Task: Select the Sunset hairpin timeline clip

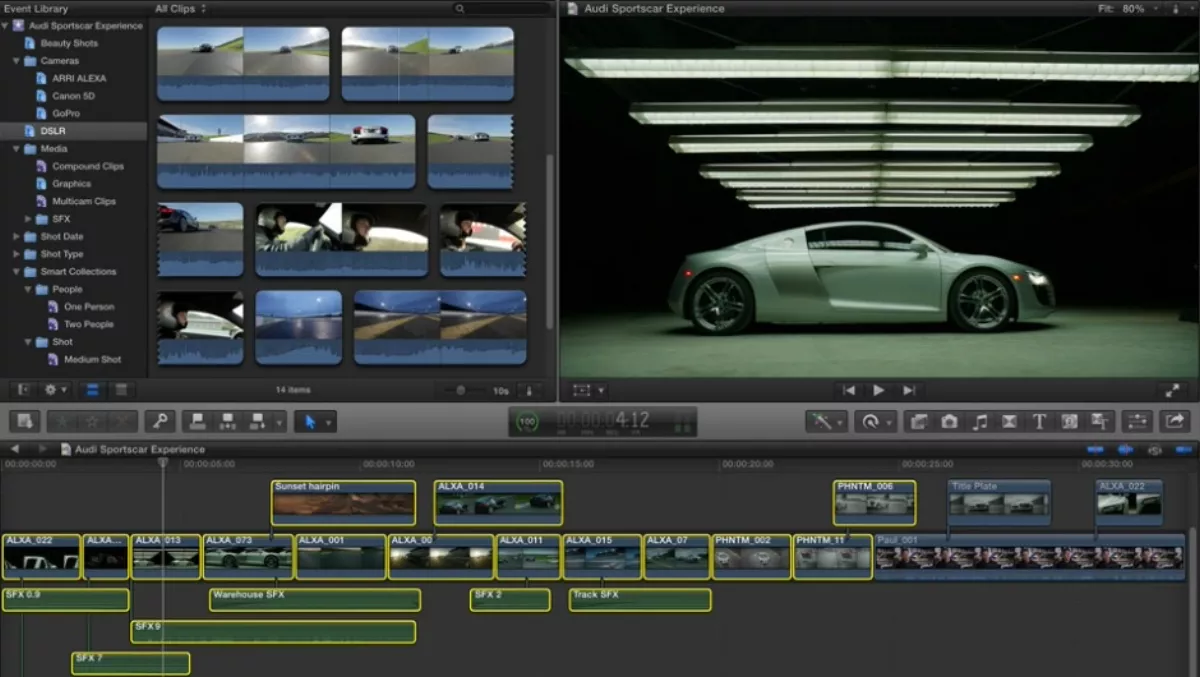Action: pyautogui.click(x=343, y=502)
